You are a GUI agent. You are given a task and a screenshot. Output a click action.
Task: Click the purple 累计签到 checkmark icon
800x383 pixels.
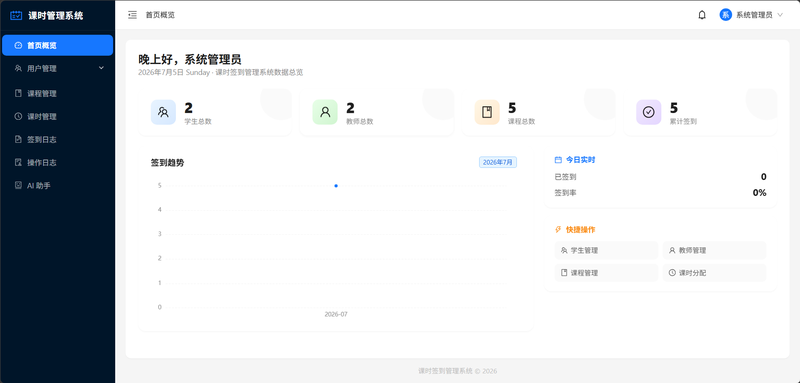click(649, 112)
